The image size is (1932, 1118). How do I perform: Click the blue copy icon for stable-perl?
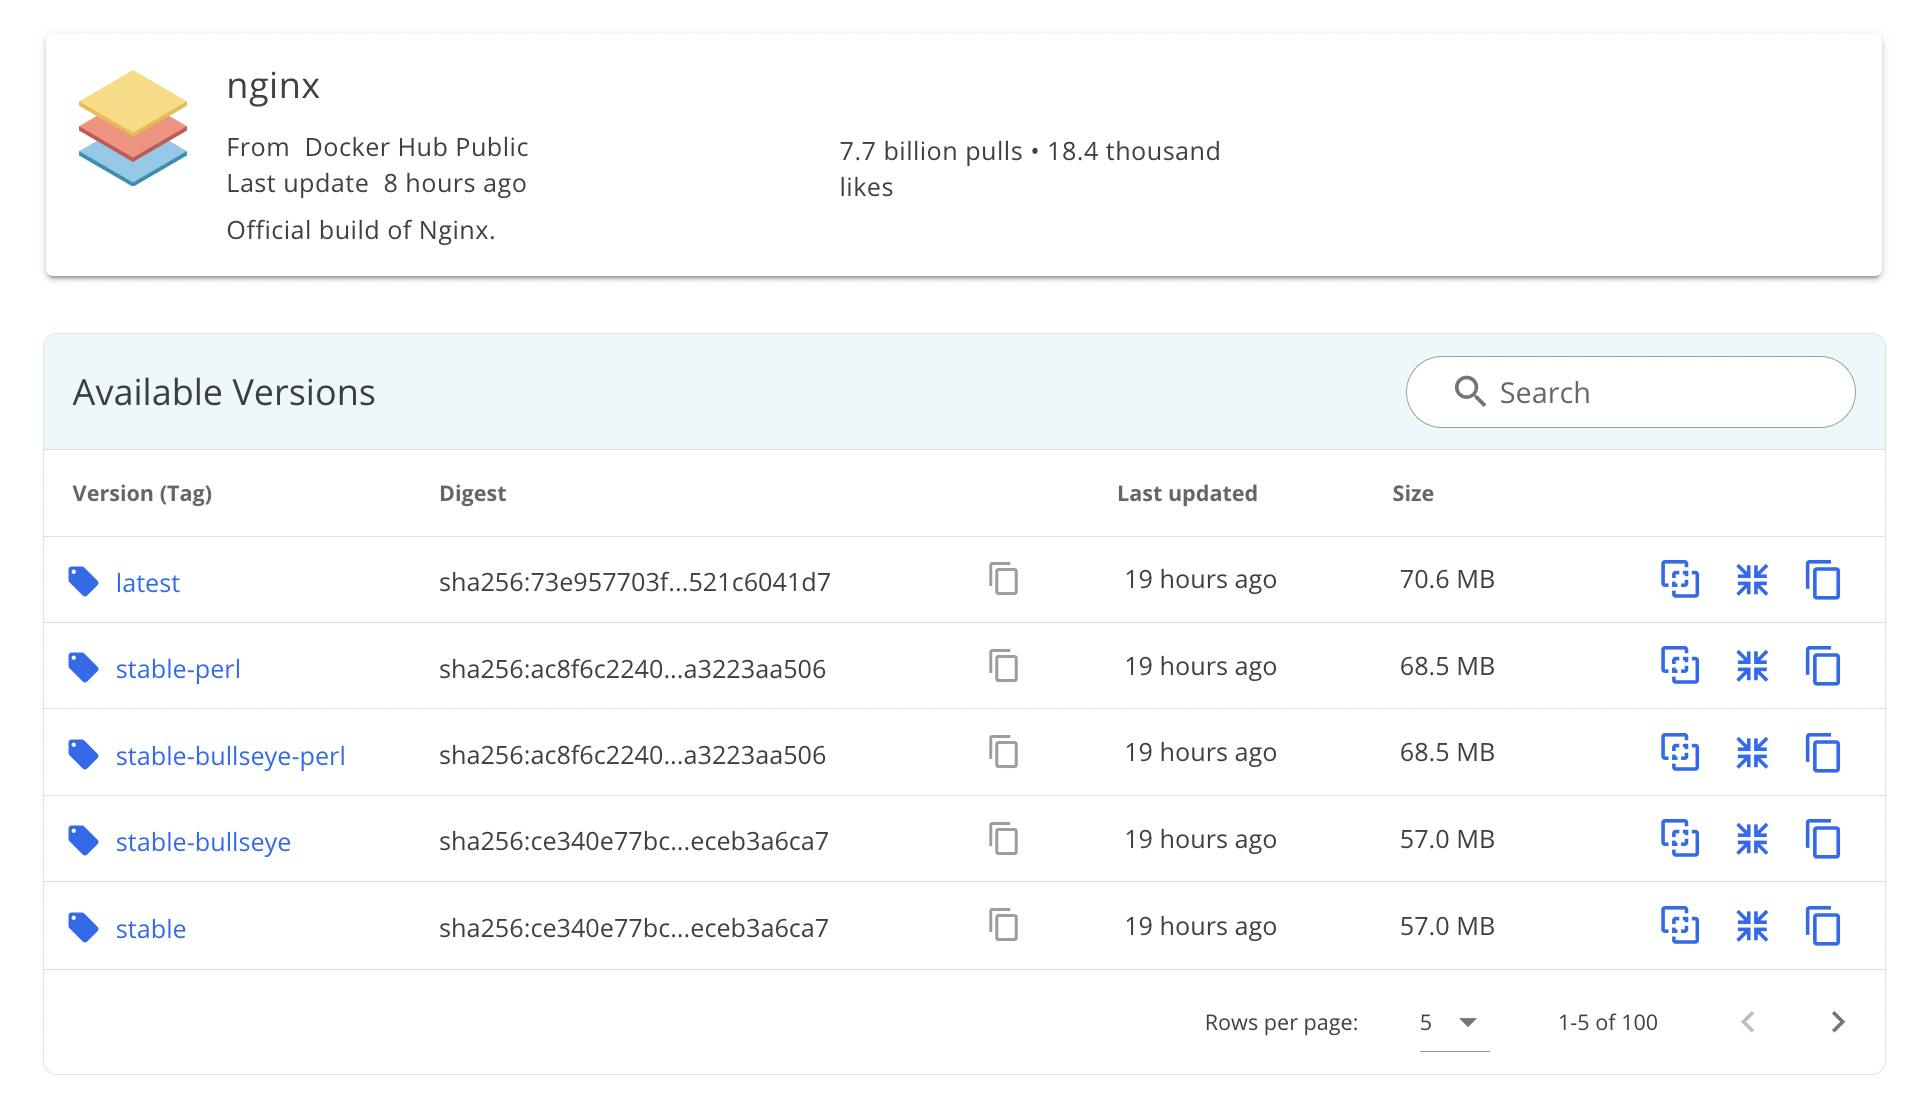pyautogui.click(x=1823, y=666)
